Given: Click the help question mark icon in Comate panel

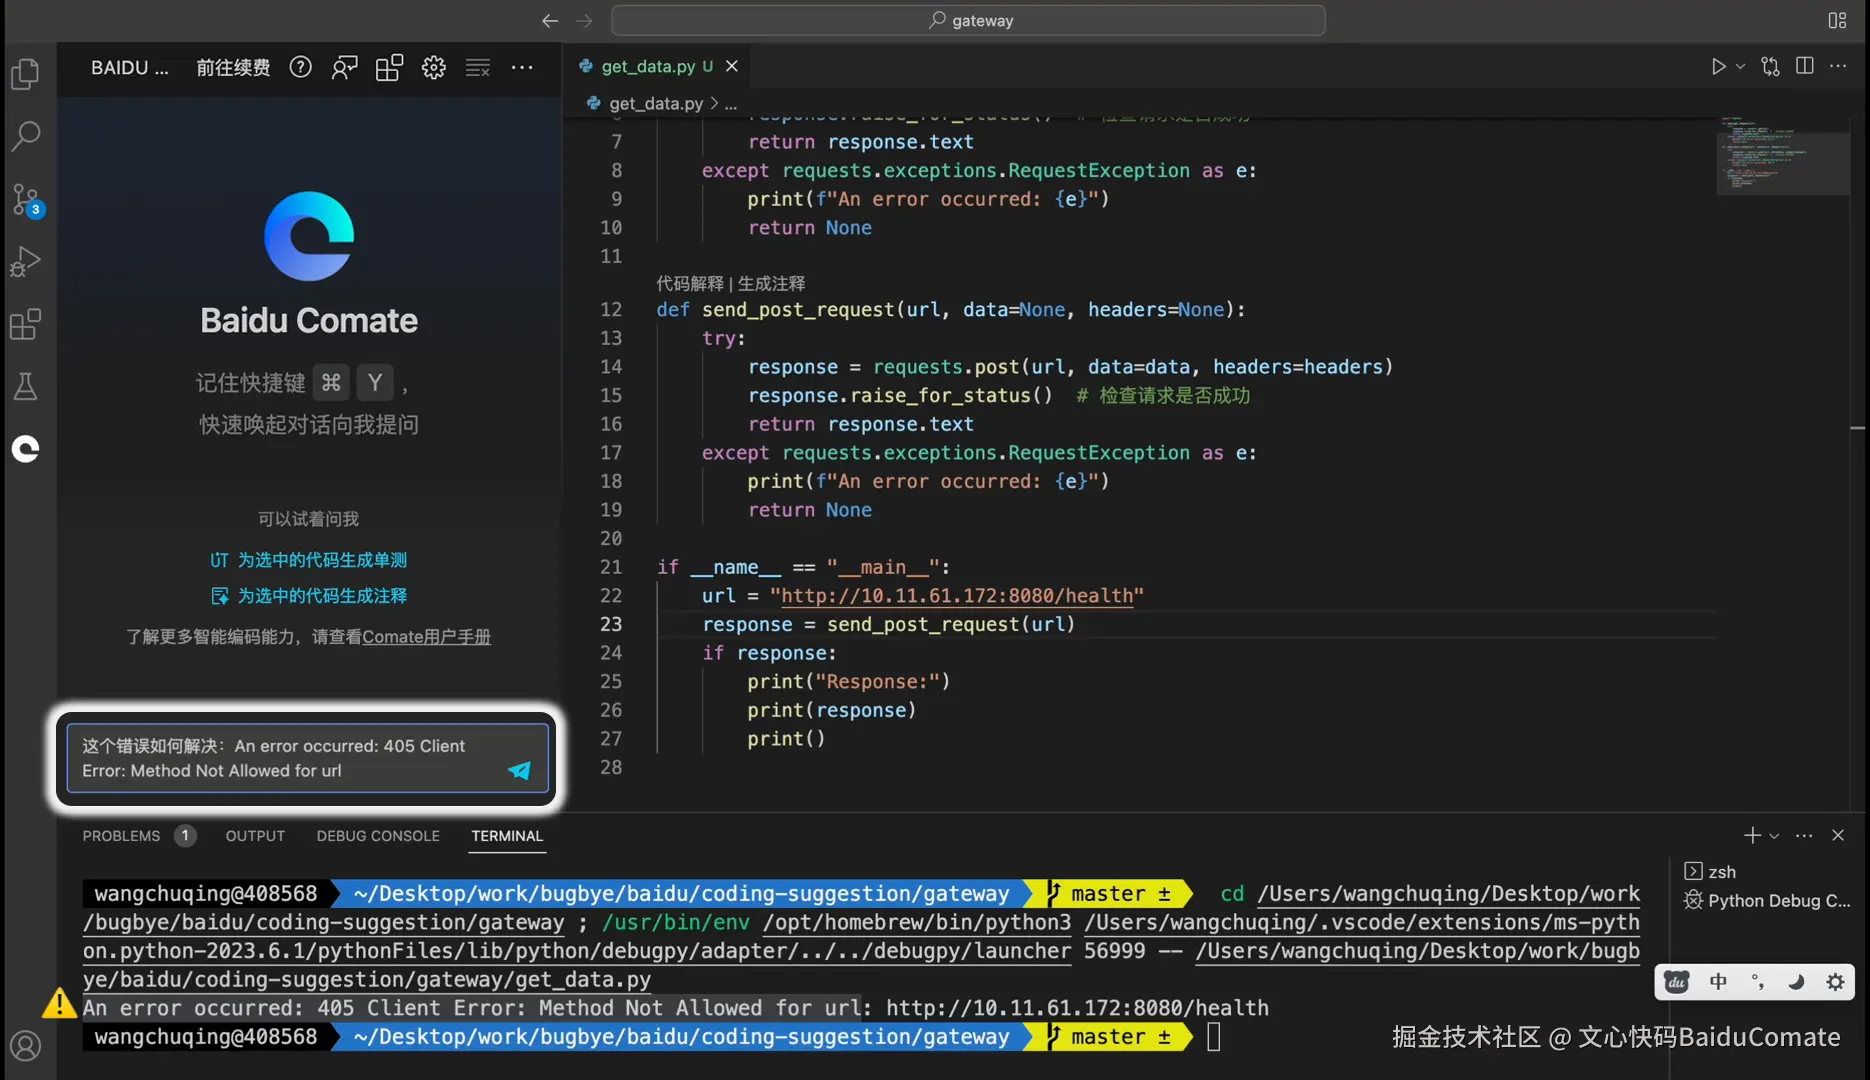Looking at the screenshot, I should [300, 67].
